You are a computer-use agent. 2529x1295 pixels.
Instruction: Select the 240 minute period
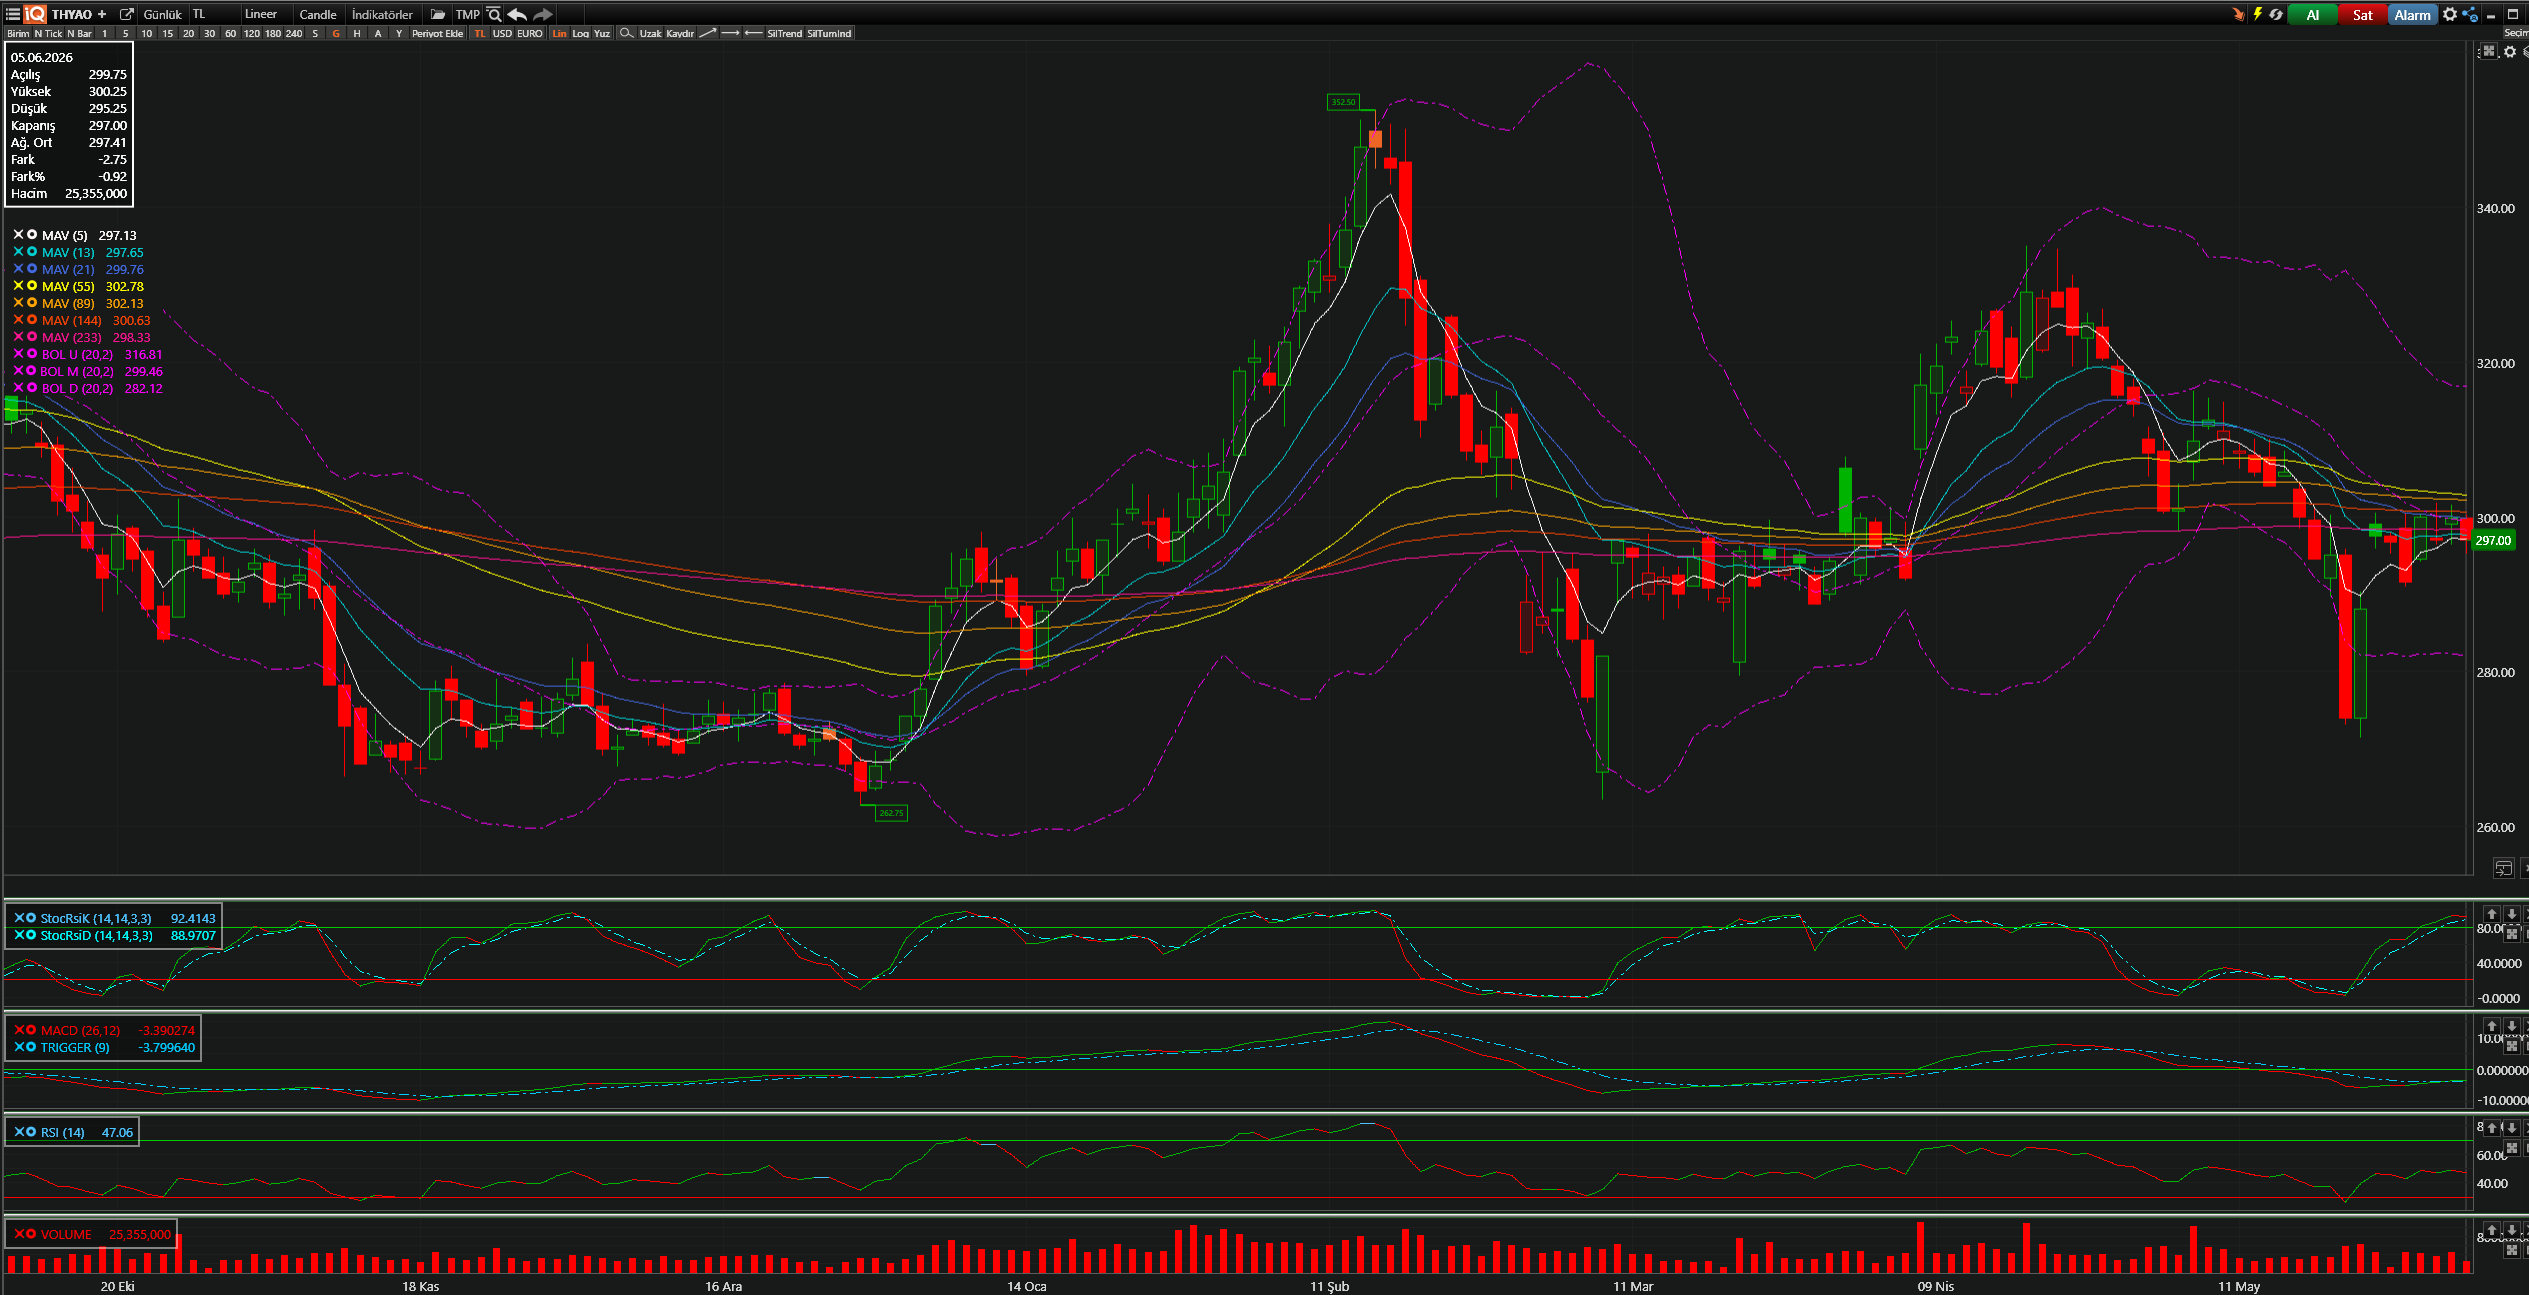(294, 33)
